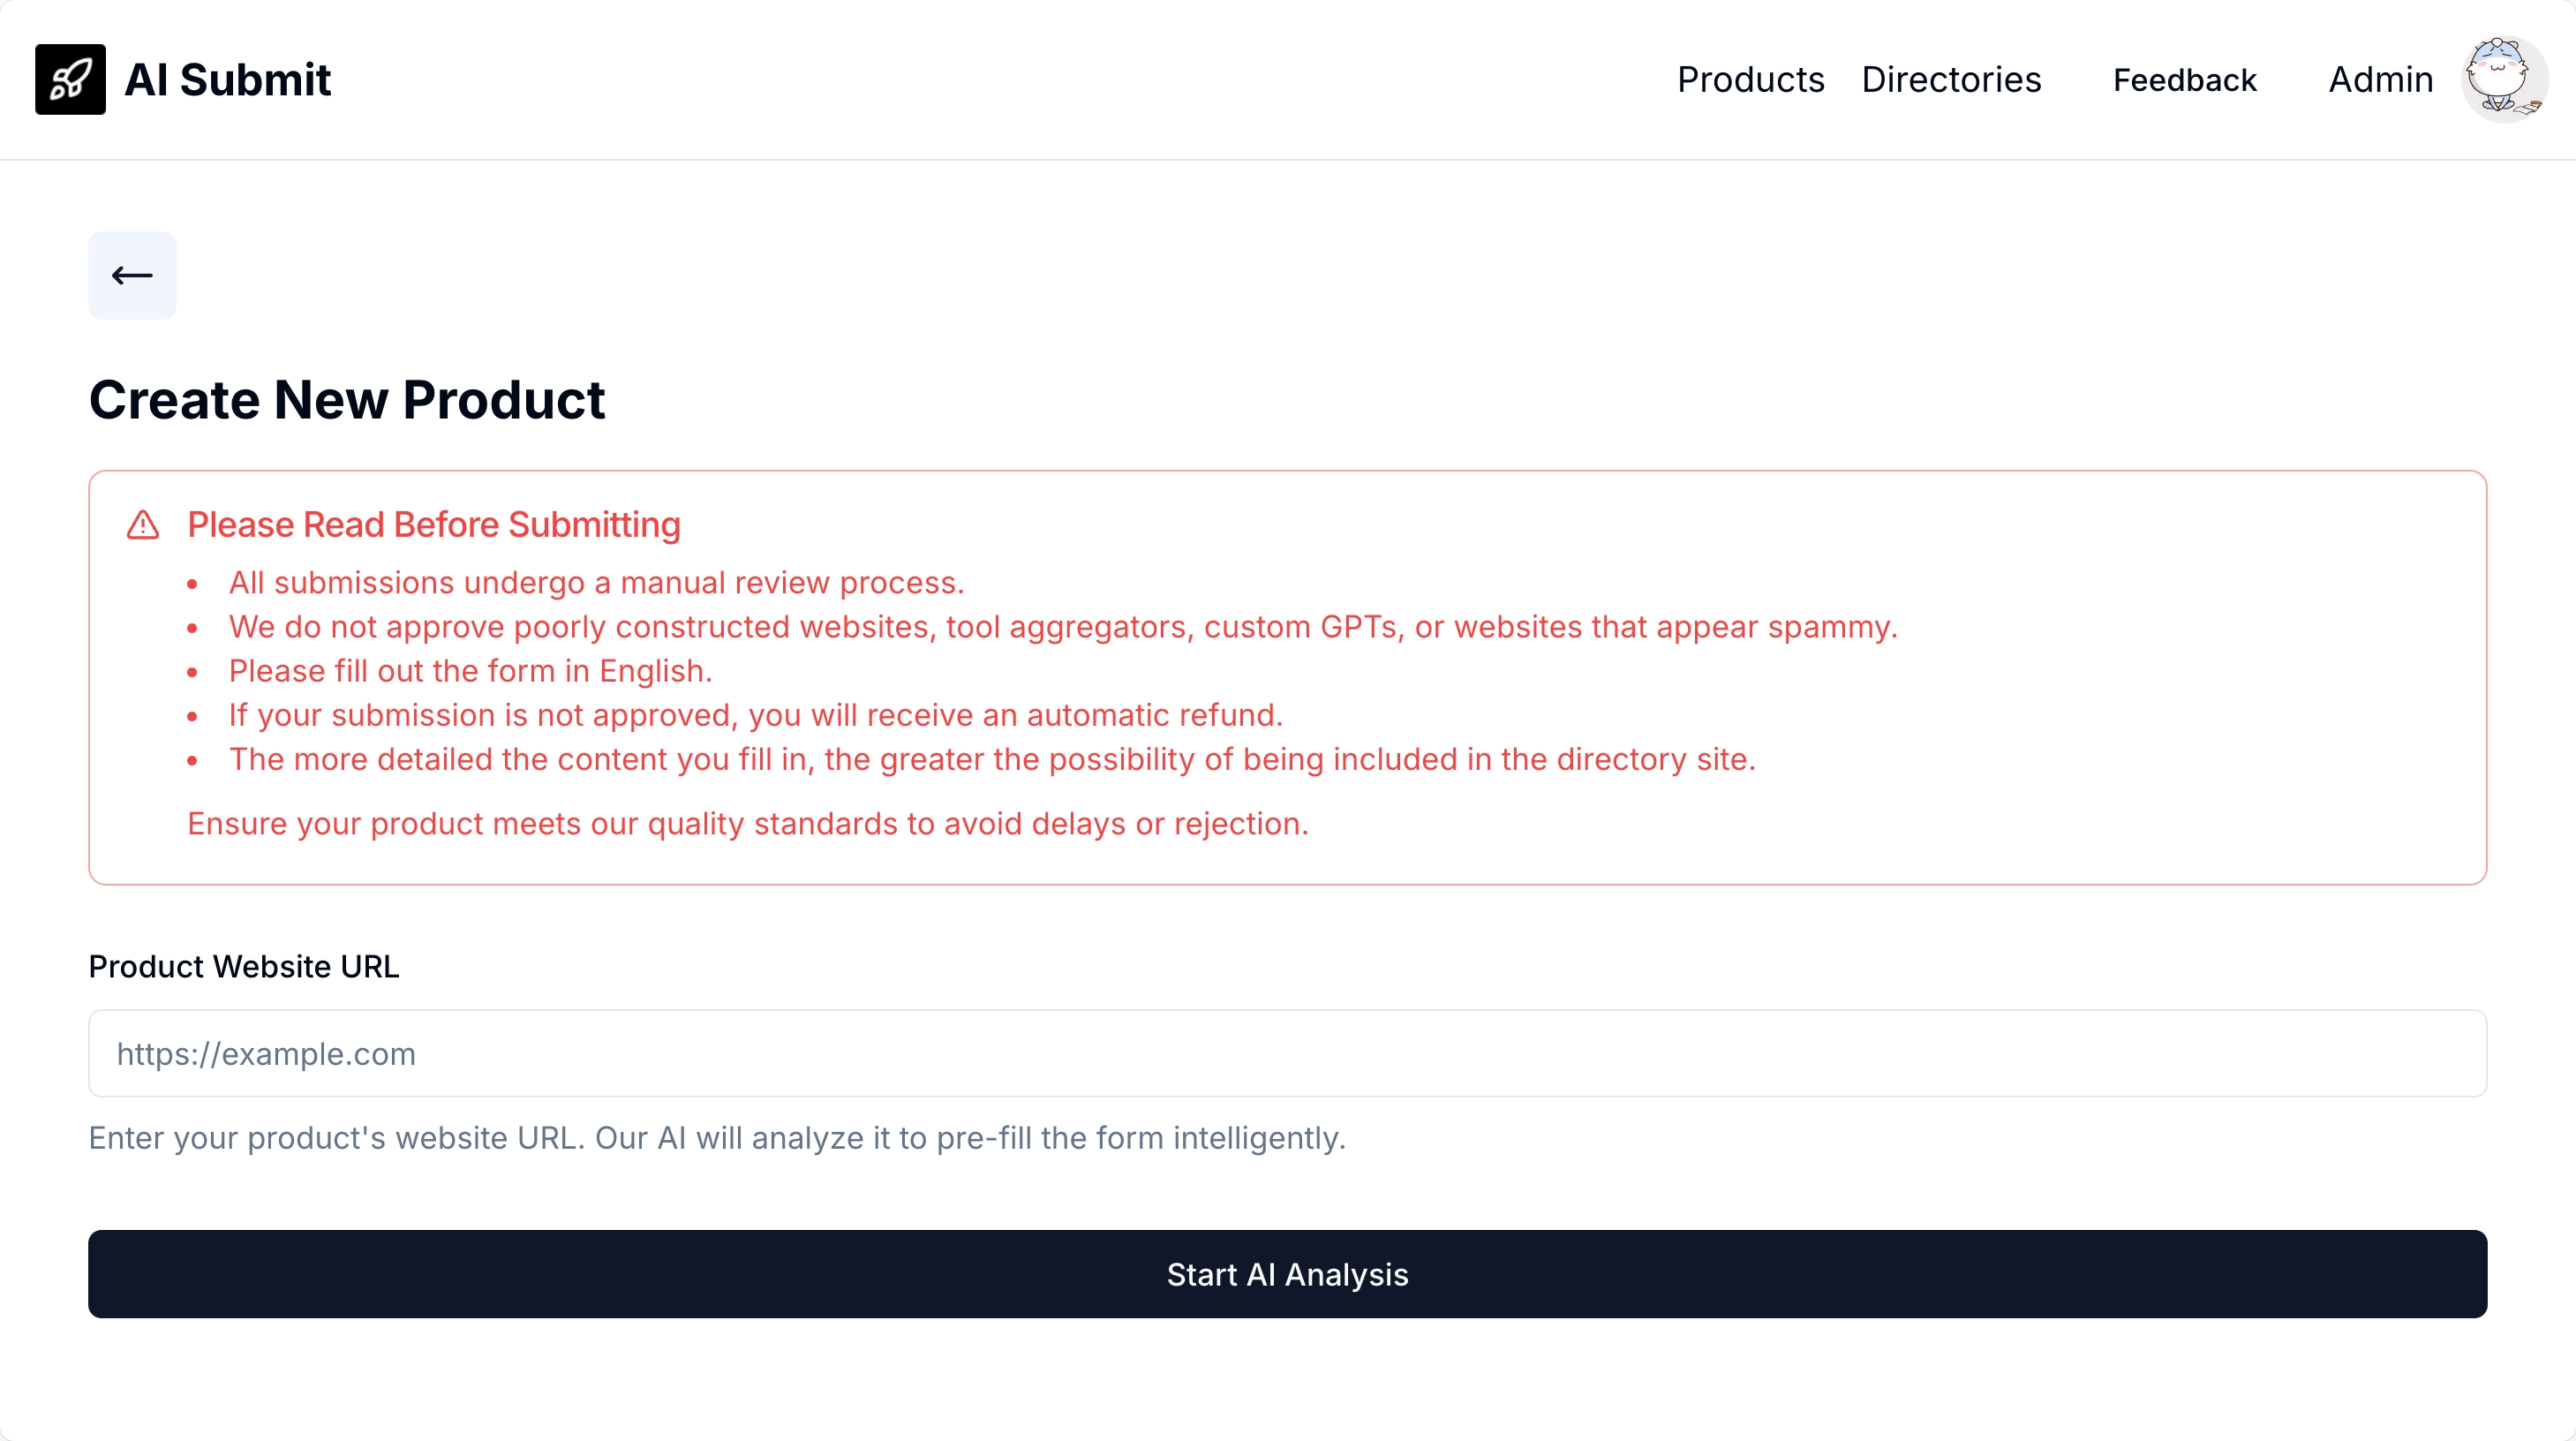This screenshot has width=2576, height=1441.
Task: Click the Product Website URL label
Action: tap(244, 966)
